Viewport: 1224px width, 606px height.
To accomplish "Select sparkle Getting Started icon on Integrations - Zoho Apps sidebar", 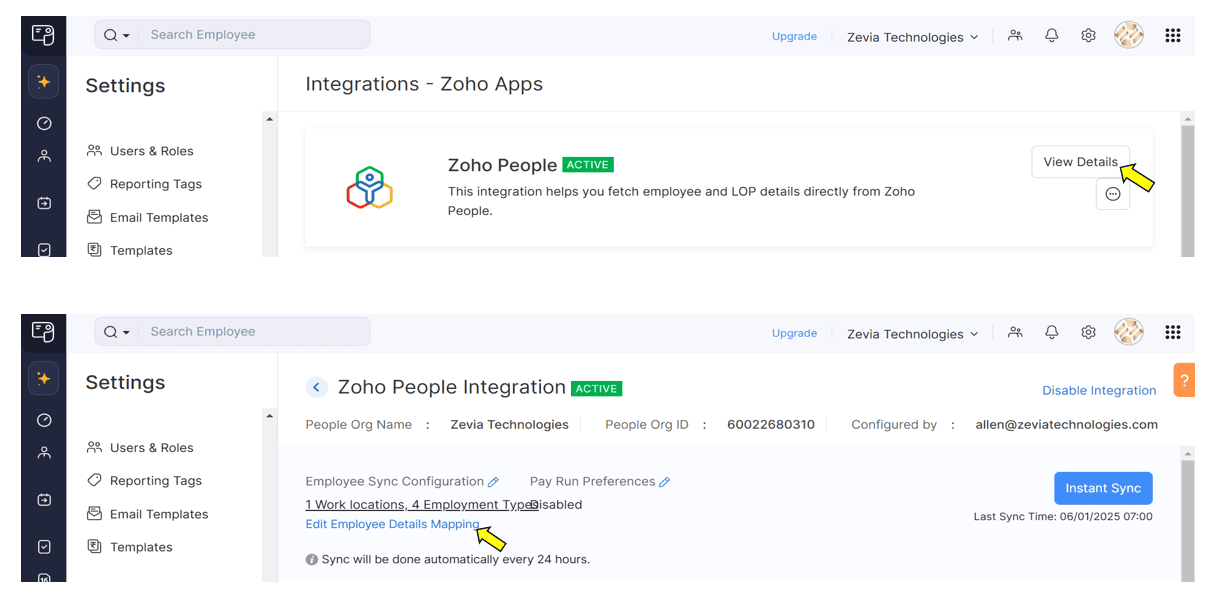I will pyautogui.click(x=43, y=82).
